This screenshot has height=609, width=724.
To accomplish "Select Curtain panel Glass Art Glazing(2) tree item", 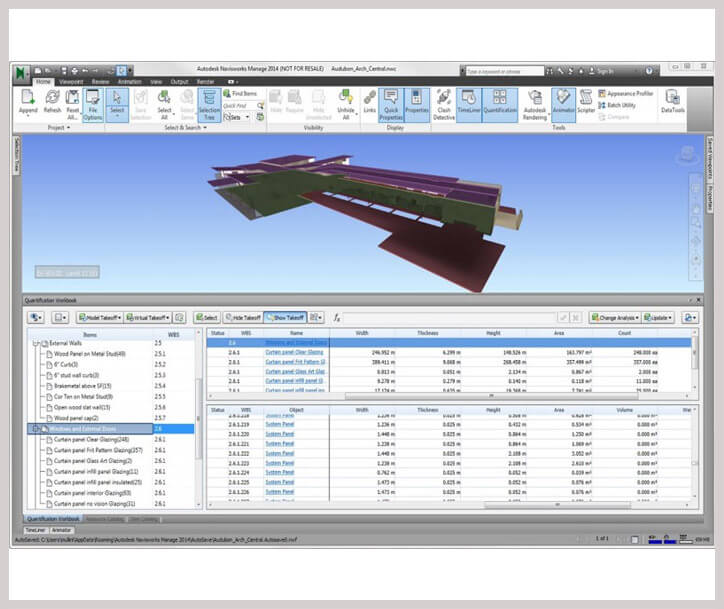I will 93,461.
